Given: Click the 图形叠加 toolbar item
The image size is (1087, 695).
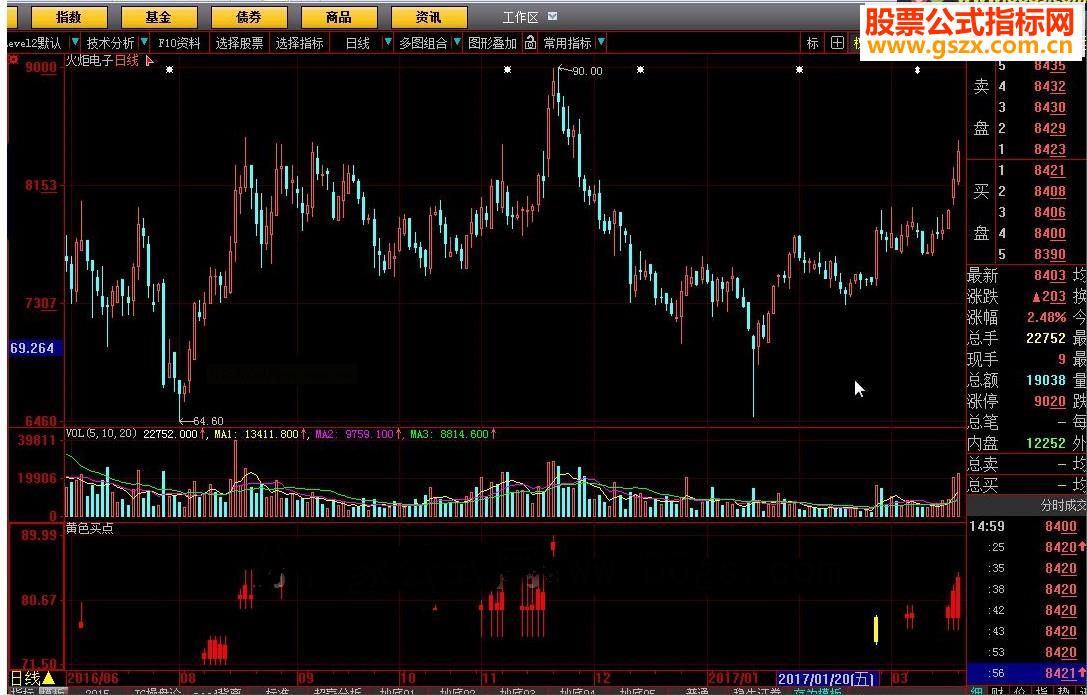Looking at the screenshot, I should coord(493,43).
